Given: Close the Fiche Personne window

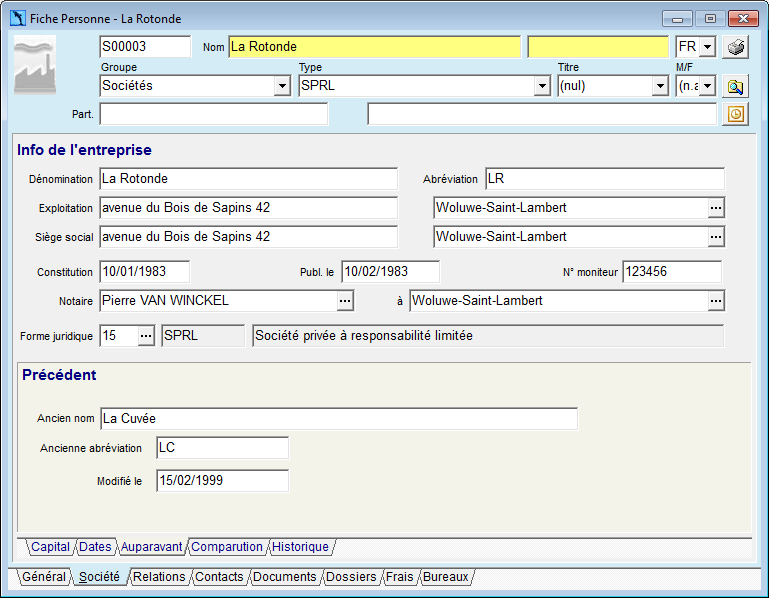Looking at the screenshot, I should click(x=743, y=19).
